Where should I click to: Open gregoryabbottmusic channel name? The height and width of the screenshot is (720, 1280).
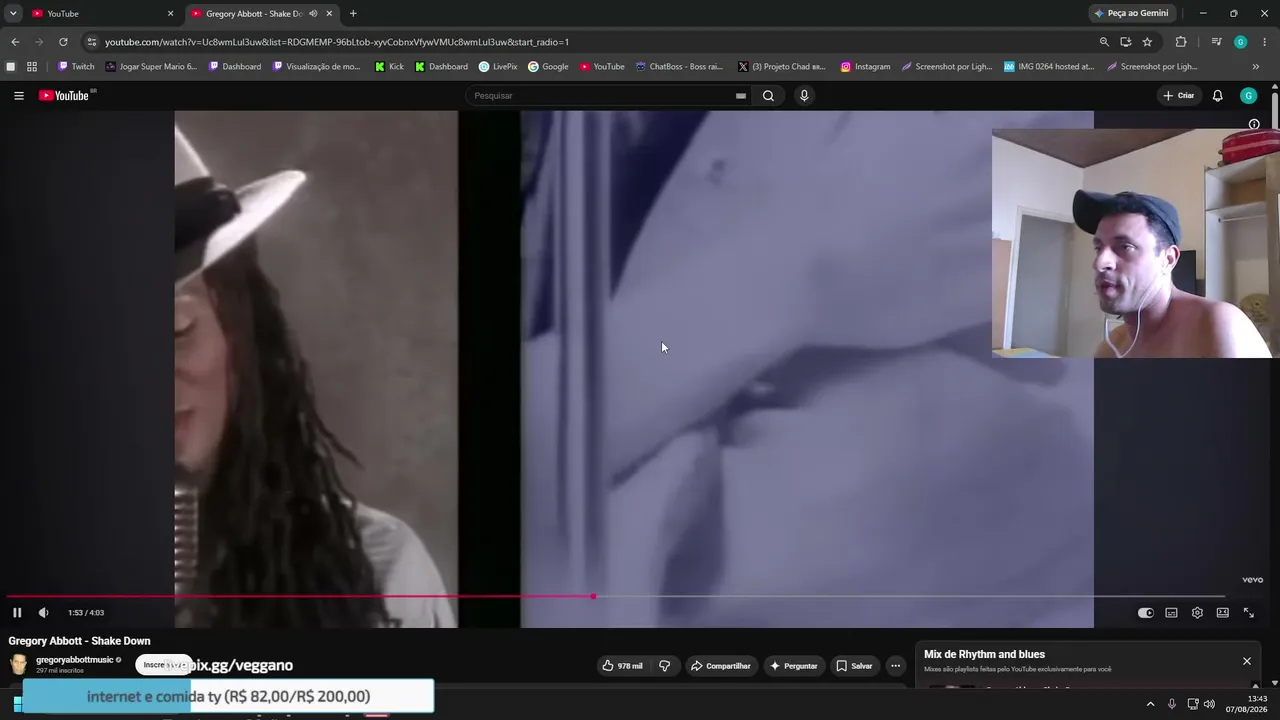[75, 660]
